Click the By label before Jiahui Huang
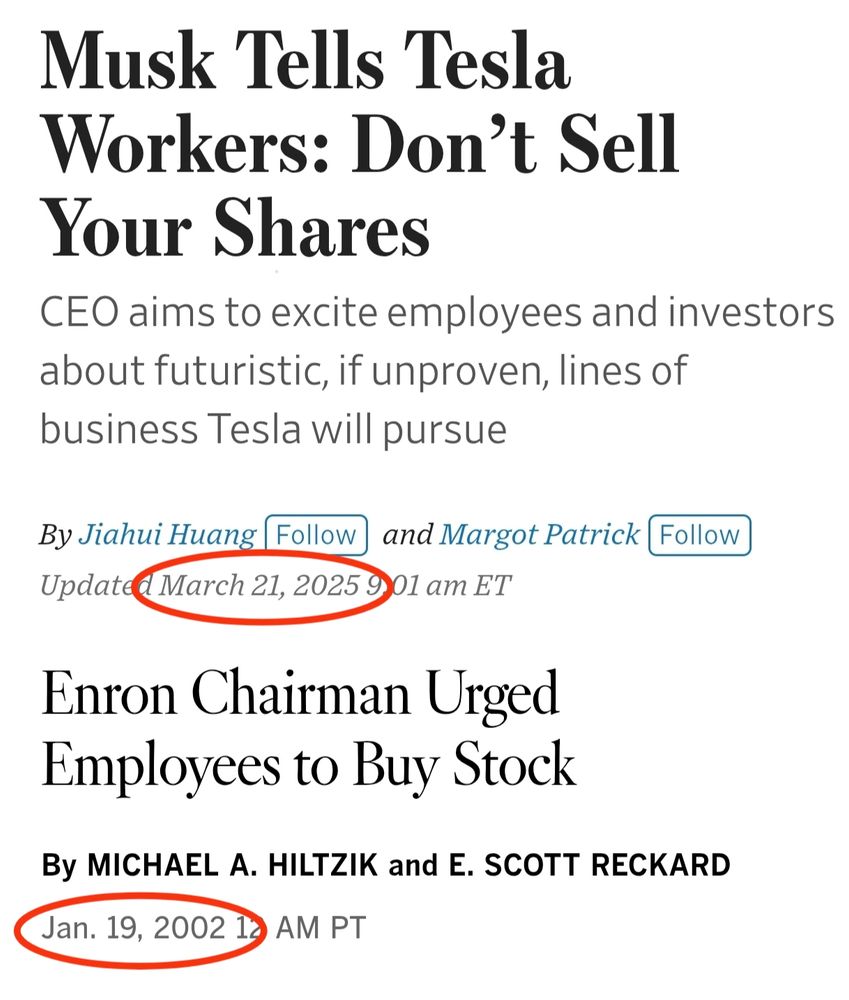The width and height of the screenshot is (849, 1000). [55, 534]
